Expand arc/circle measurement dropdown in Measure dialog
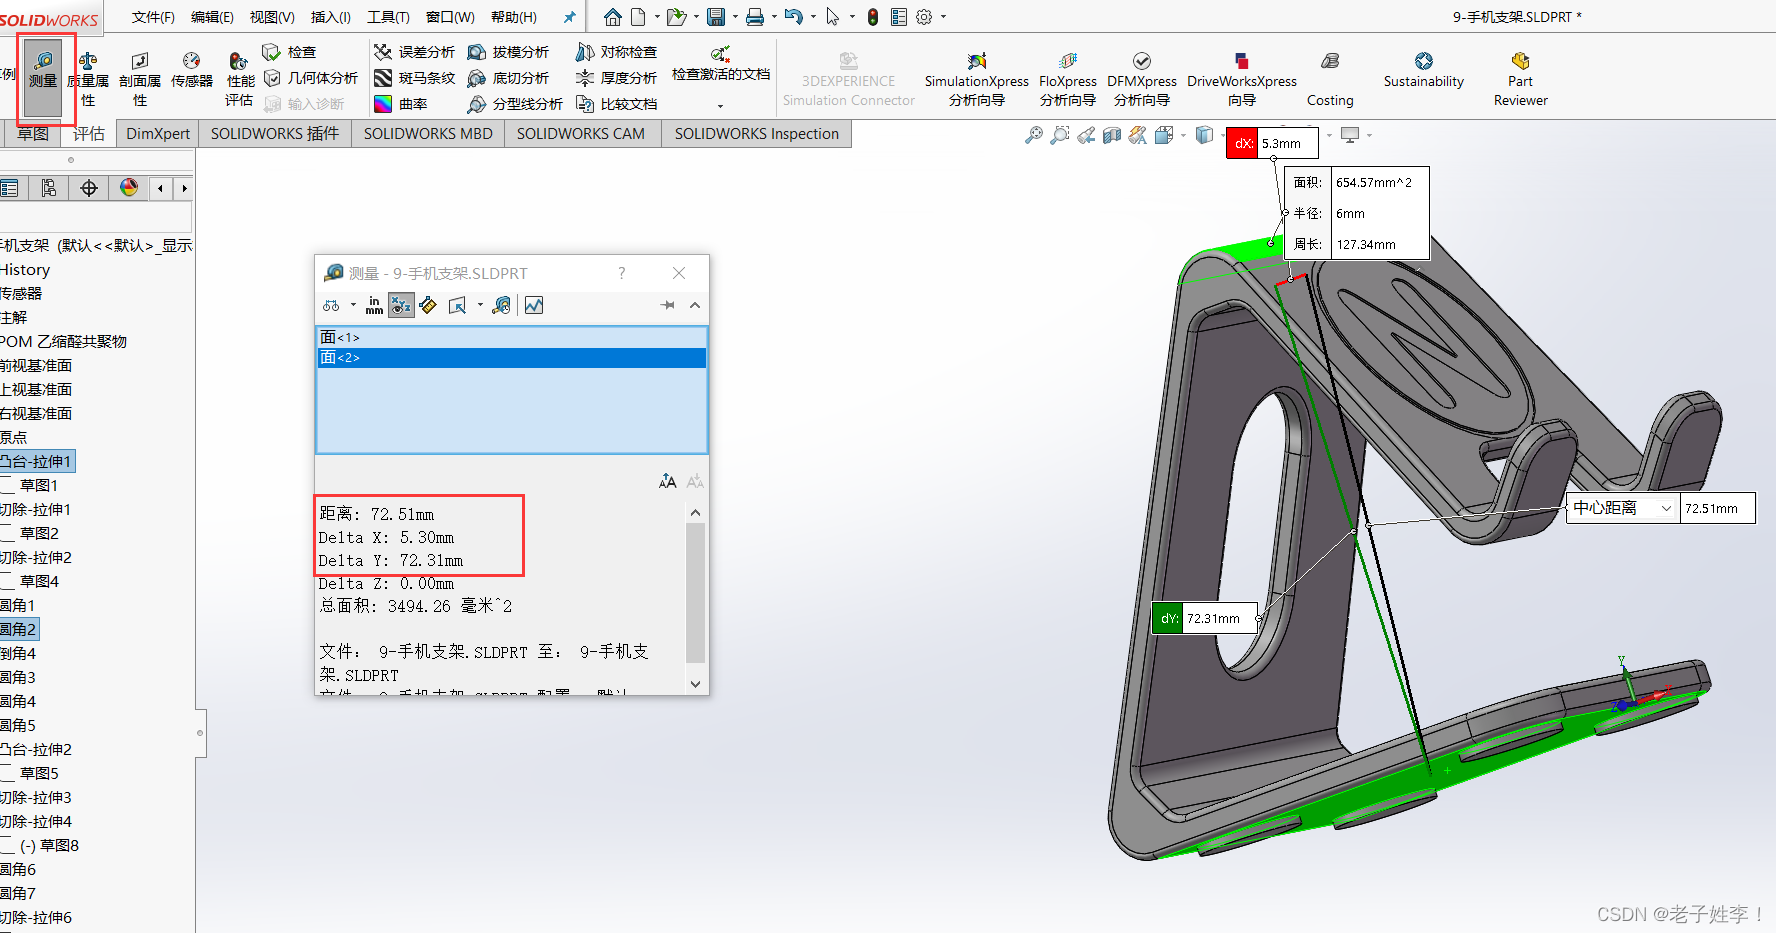This screenshot has width=1776, height=933. (x=353, y=305)
